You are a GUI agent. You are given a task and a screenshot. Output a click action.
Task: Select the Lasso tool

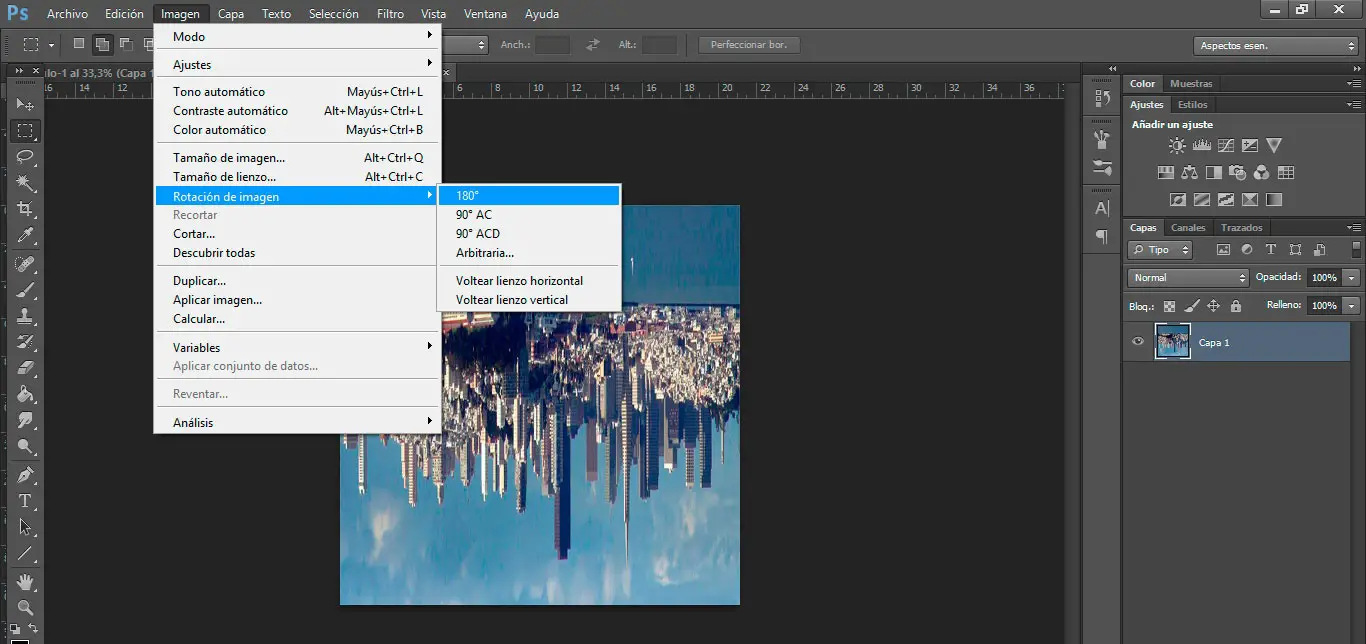point(26,157)
